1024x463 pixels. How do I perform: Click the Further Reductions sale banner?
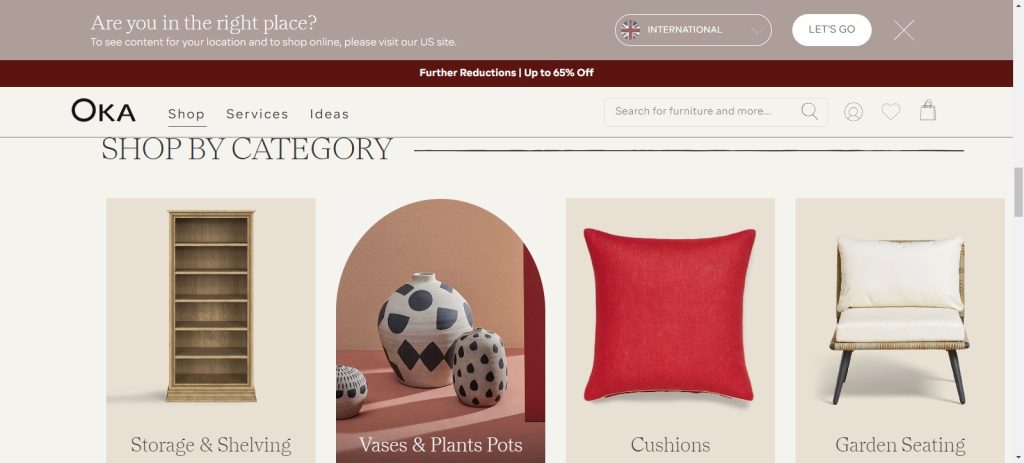(506, 73)
